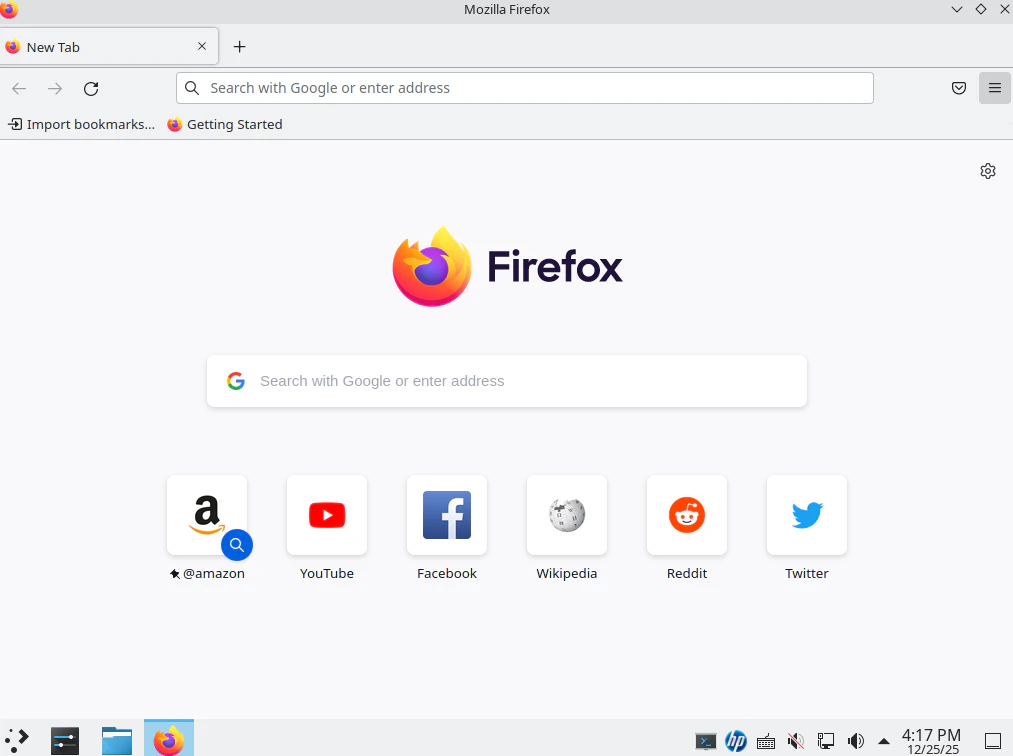
Task: Open a new tab with plus button
Action: point(239,47)
